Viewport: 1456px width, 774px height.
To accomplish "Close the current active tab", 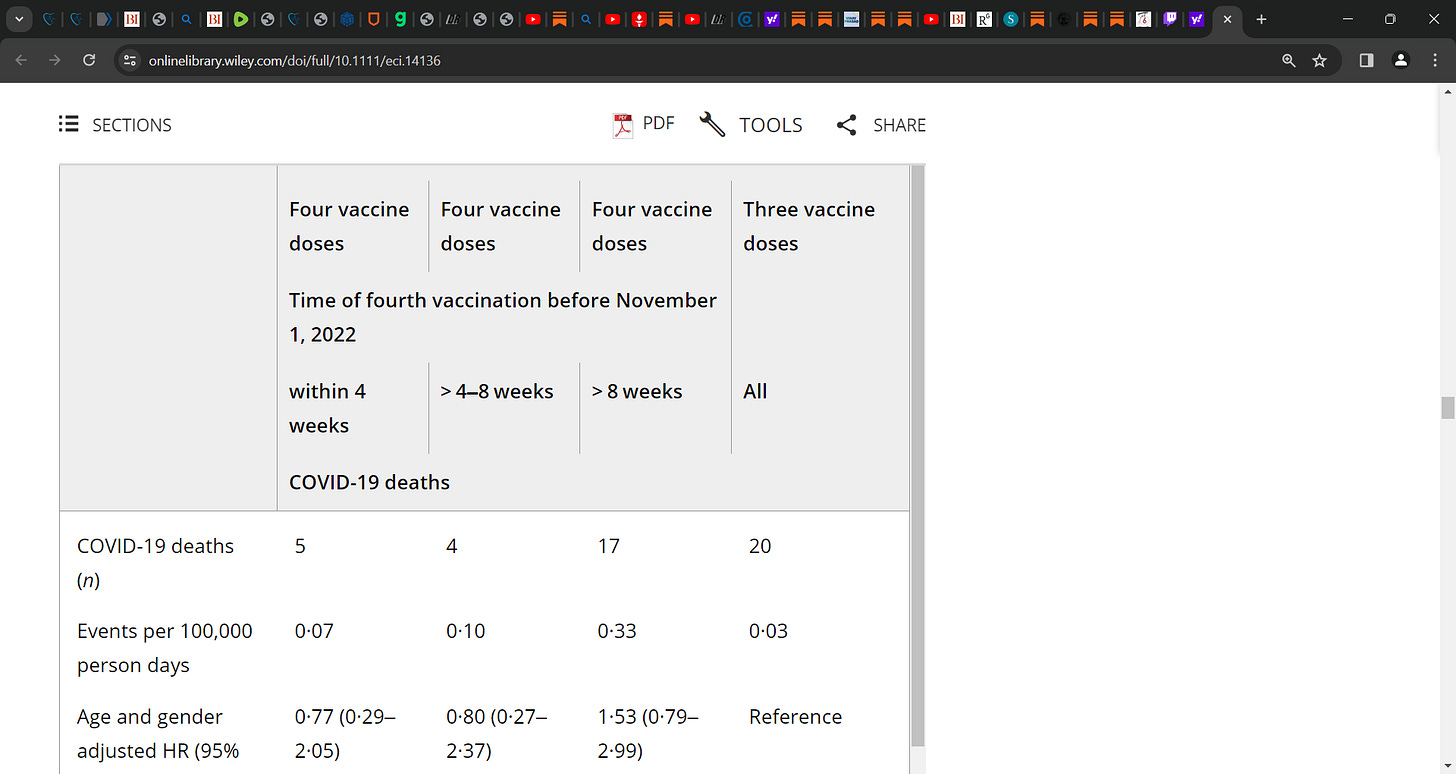I will coord(1227,19).
